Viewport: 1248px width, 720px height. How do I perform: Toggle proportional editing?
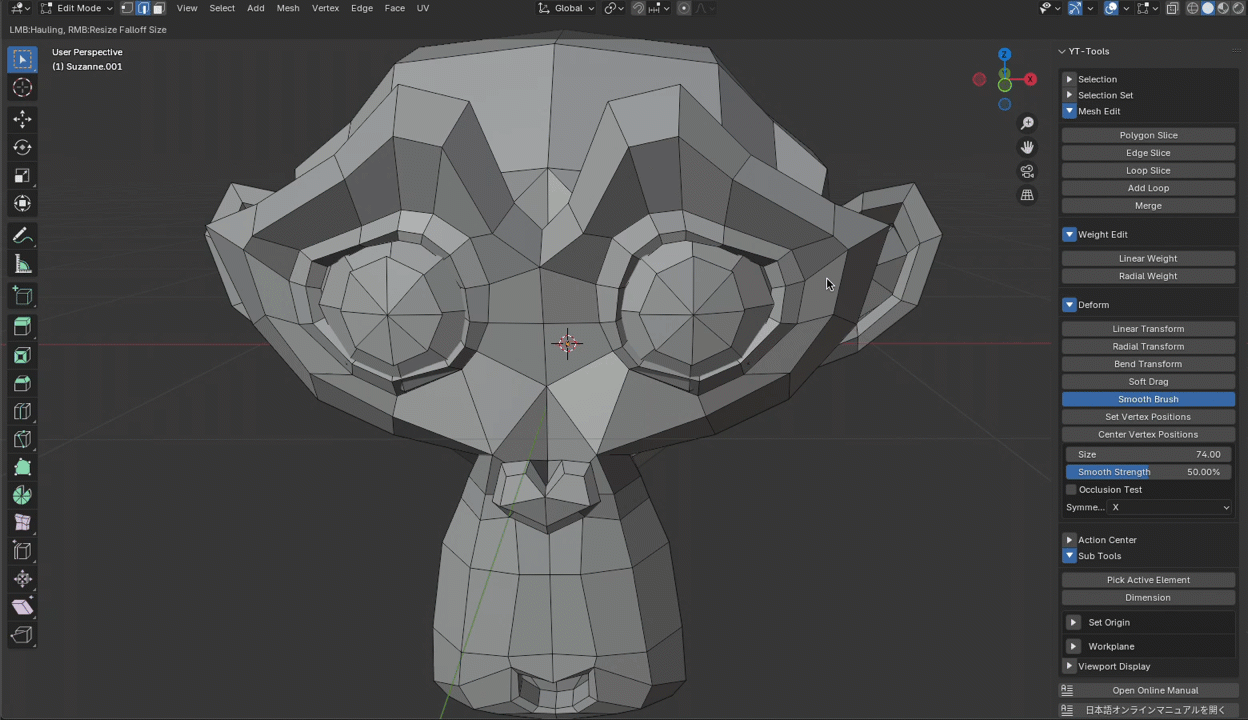pyautogui.click(x=684, y=8)
